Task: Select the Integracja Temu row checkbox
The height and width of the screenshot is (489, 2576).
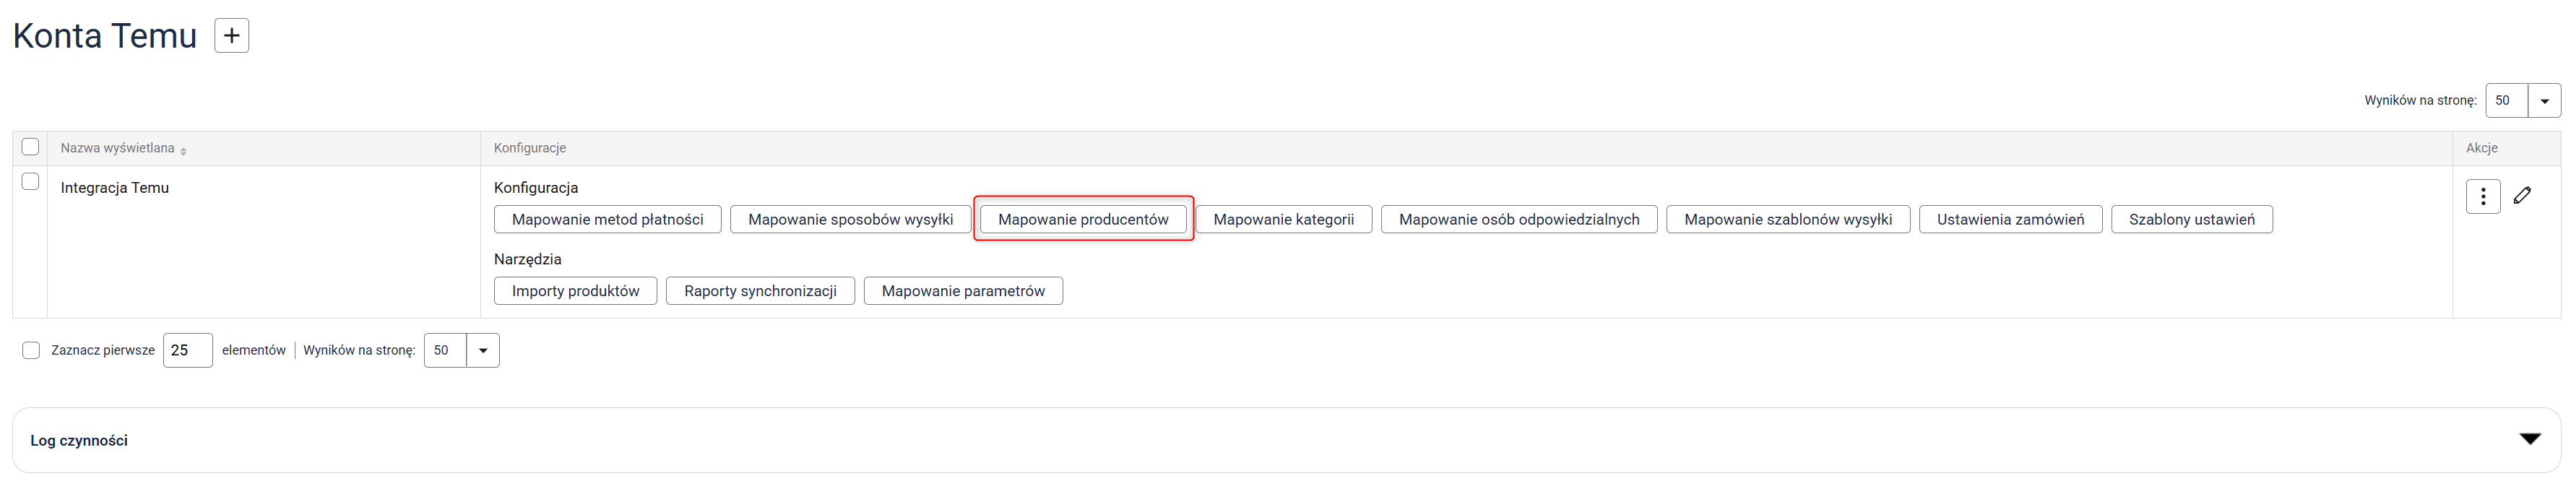Action: pos(30,182)
